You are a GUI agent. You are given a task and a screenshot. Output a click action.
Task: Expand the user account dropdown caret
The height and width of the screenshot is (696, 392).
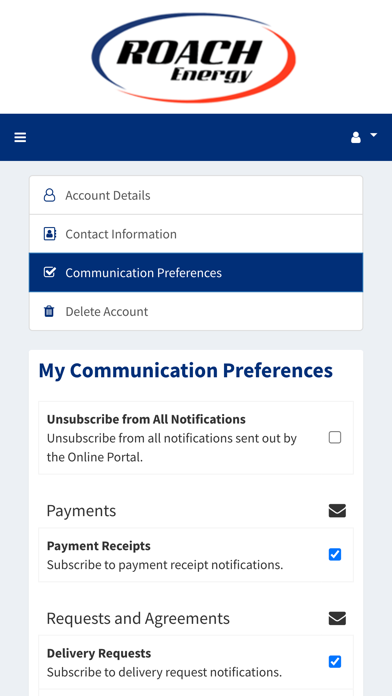coord(373,134)
